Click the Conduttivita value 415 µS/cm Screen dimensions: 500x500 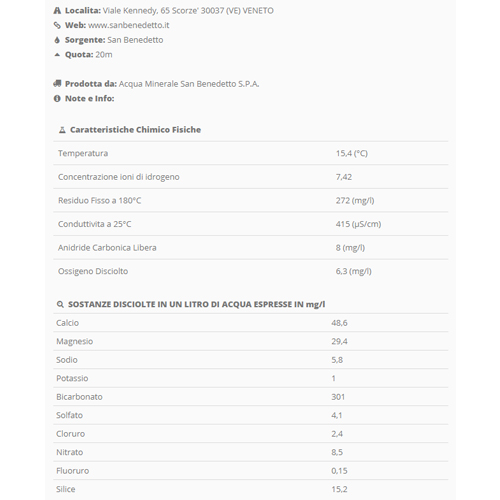[358, 224]
